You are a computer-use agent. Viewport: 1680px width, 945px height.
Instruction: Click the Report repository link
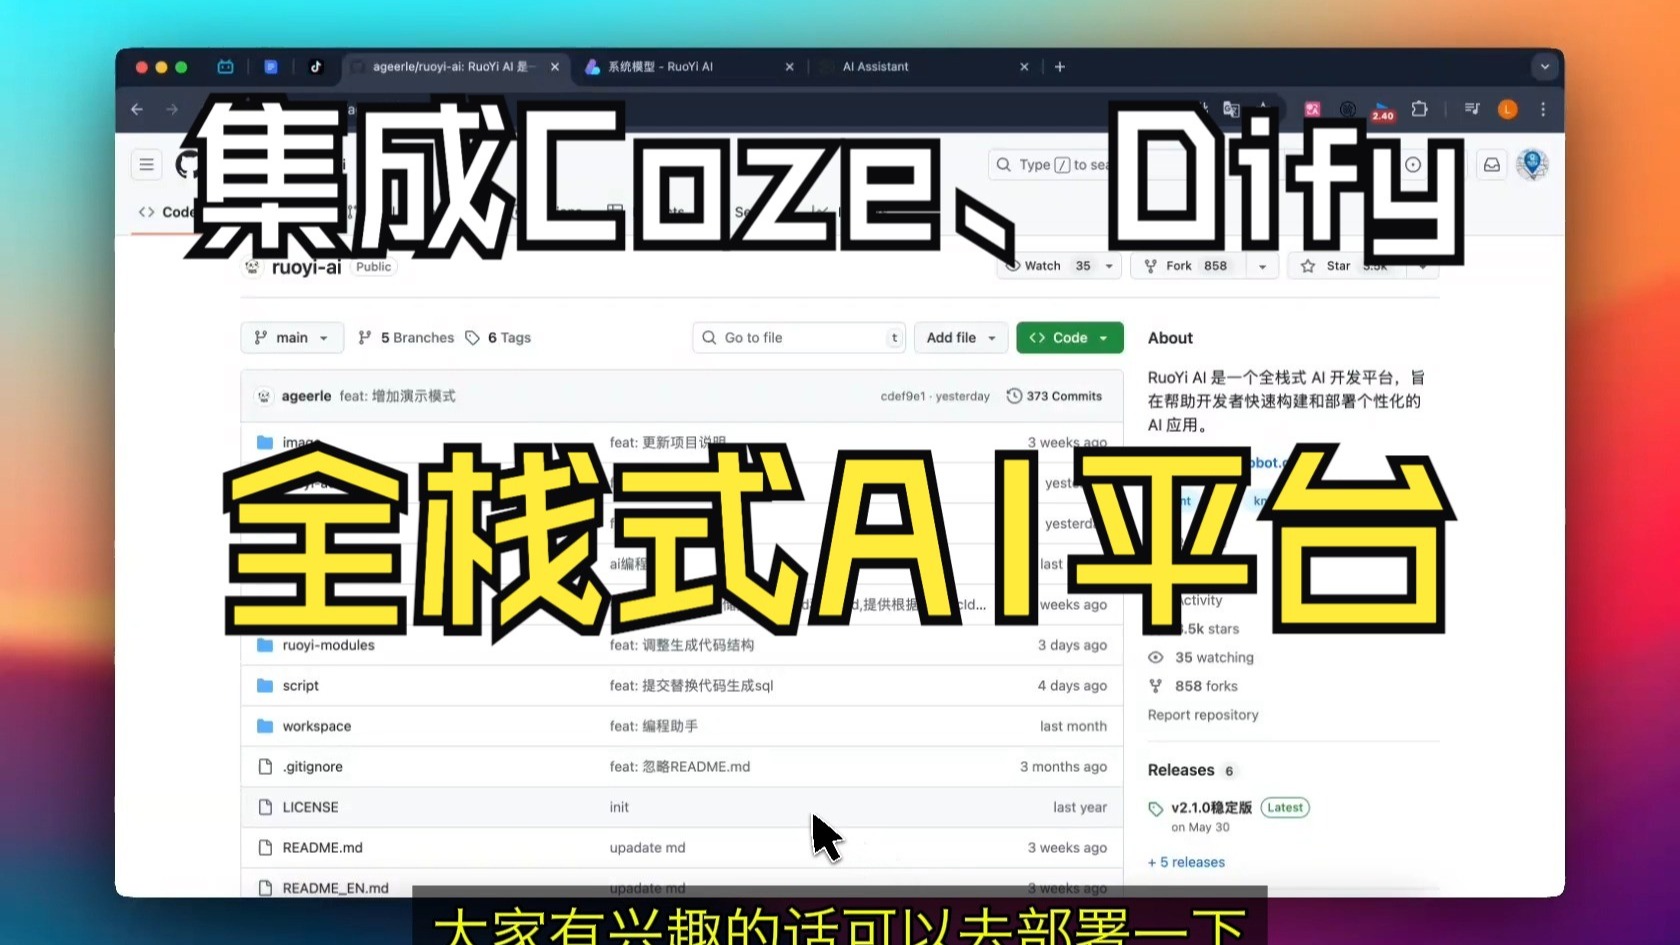(x=1203, y=715)
